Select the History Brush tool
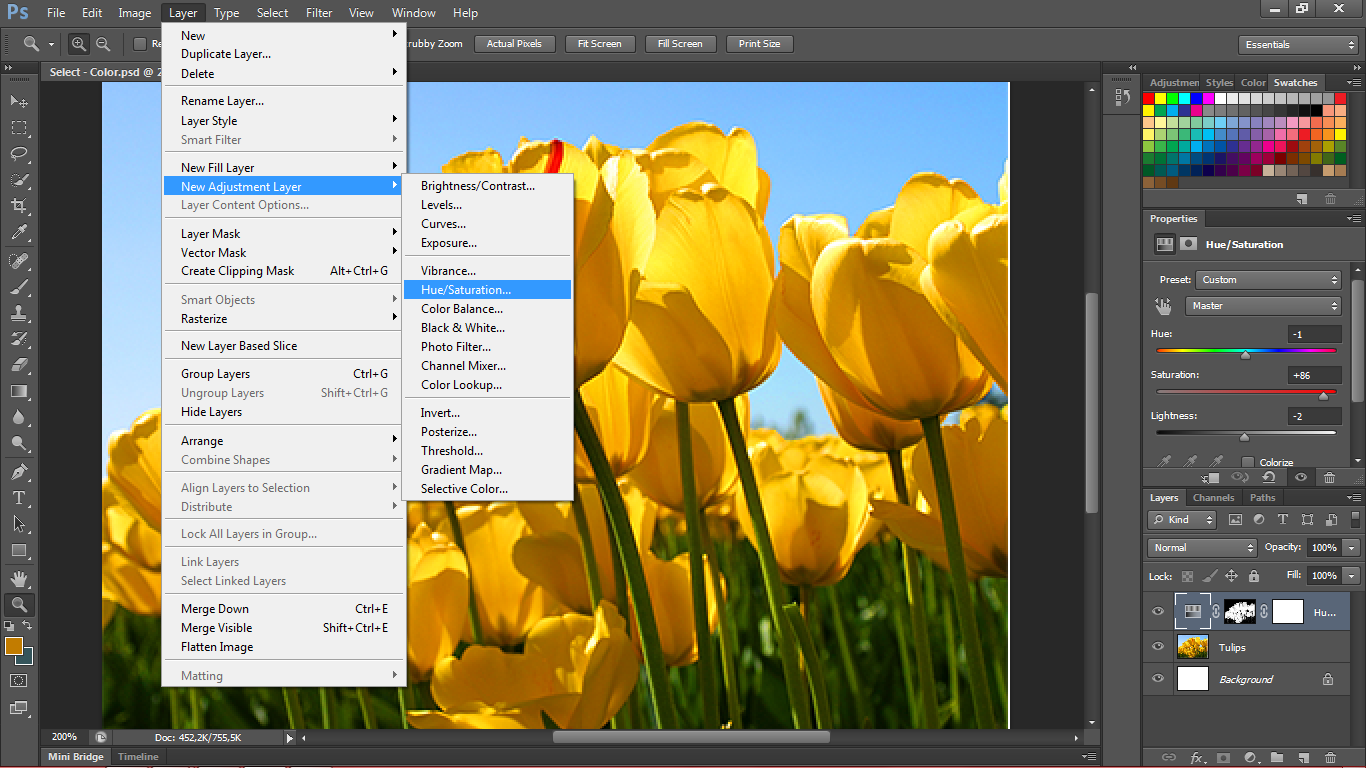 pos(19,339)
